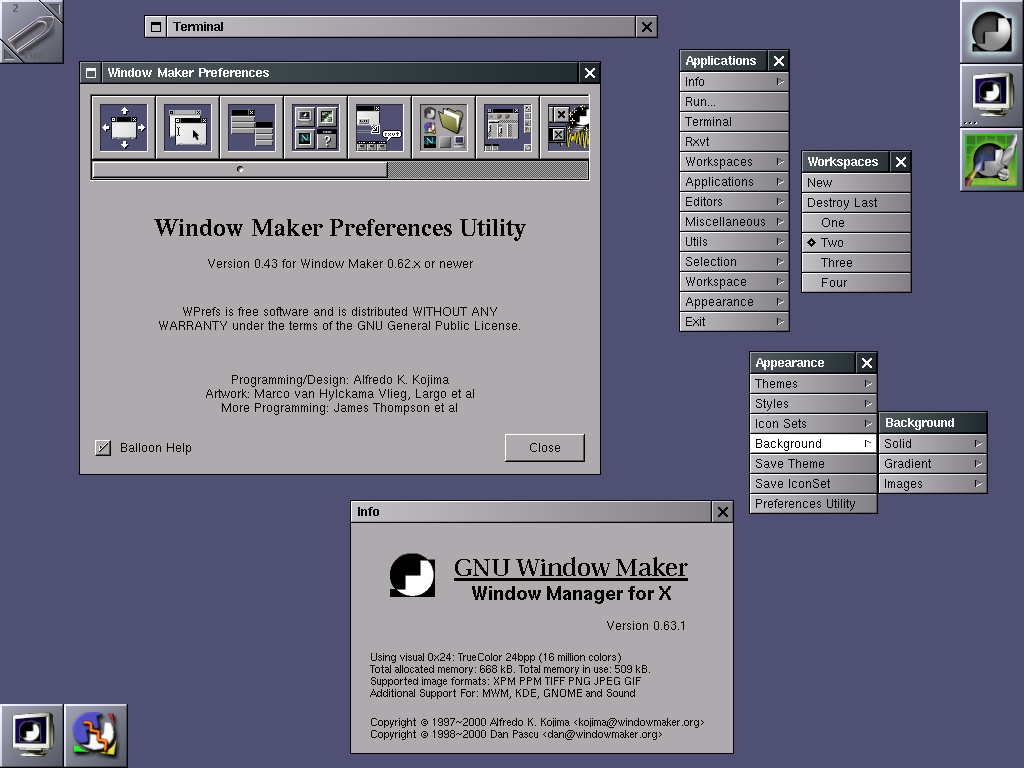Switch to workspace One in the Workspaces menu
Viewport: 1024px width, 768px height.
(833, 223)
